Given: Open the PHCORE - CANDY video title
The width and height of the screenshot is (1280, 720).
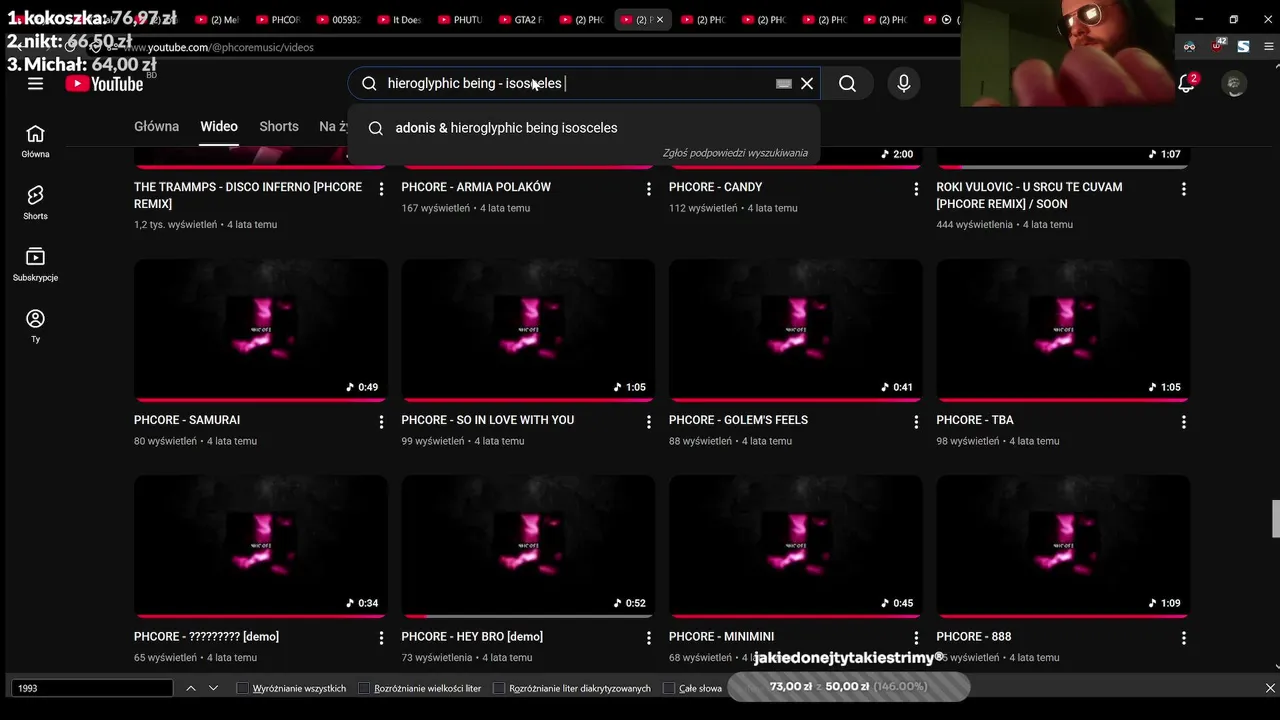Looking at the screenshot, I should pos(716,187).
